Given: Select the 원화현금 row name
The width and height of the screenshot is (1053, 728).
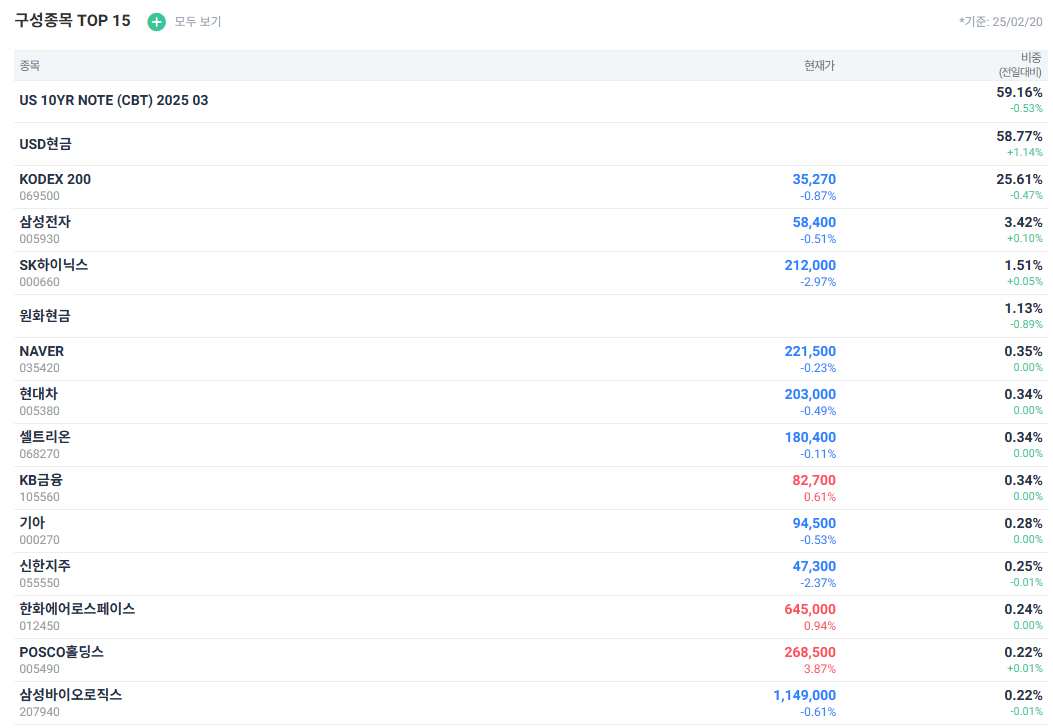Looking at the screenshot, I should [45, 316].
